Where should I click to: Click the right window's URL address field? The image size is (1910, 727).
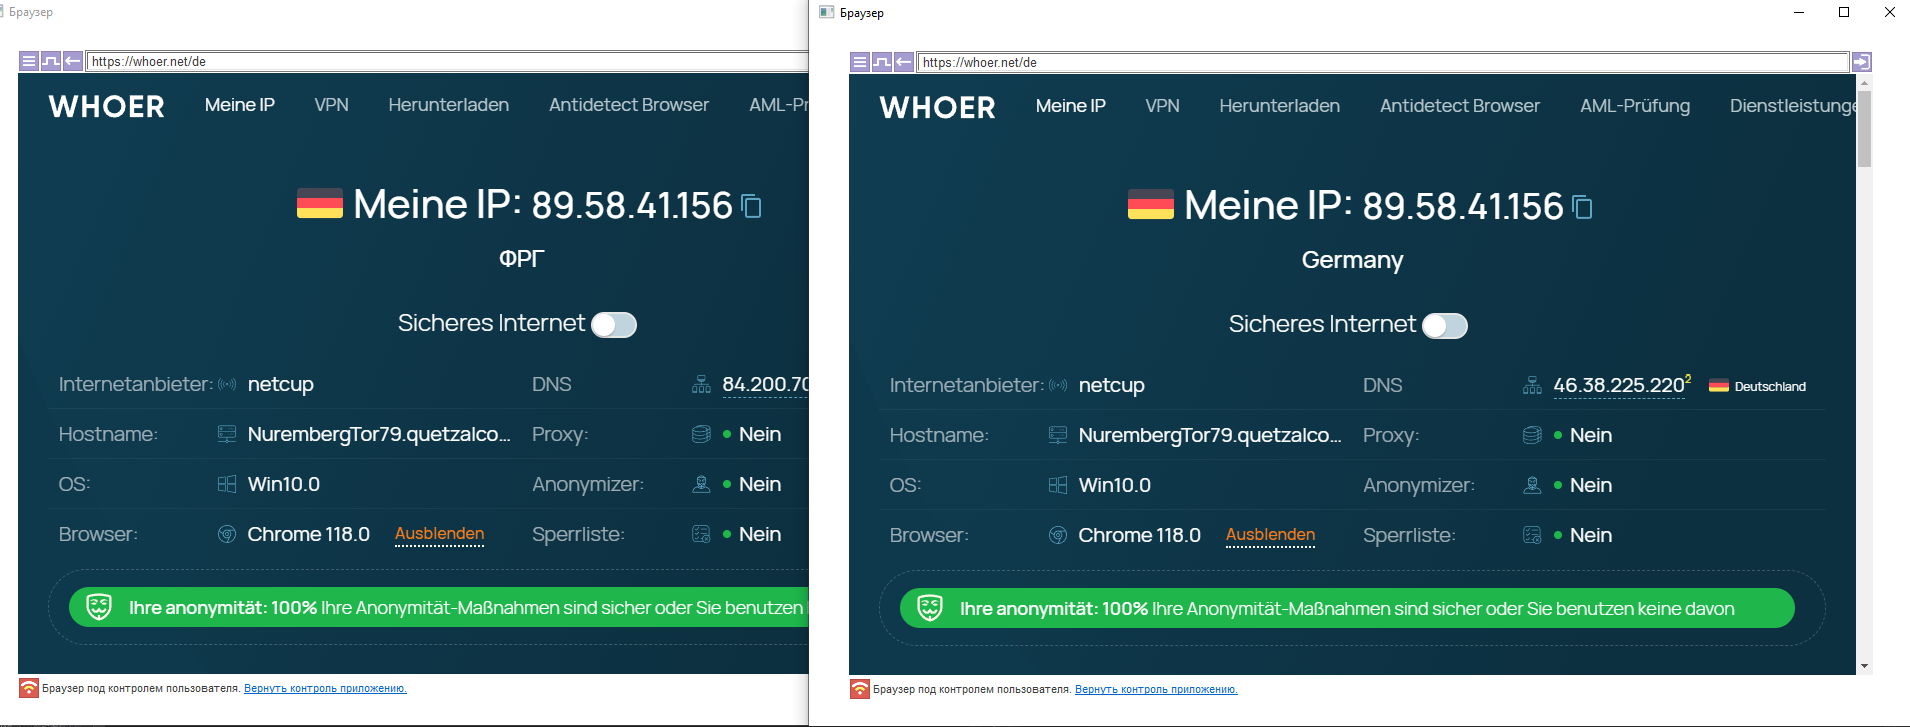[x=1380, y=62]
